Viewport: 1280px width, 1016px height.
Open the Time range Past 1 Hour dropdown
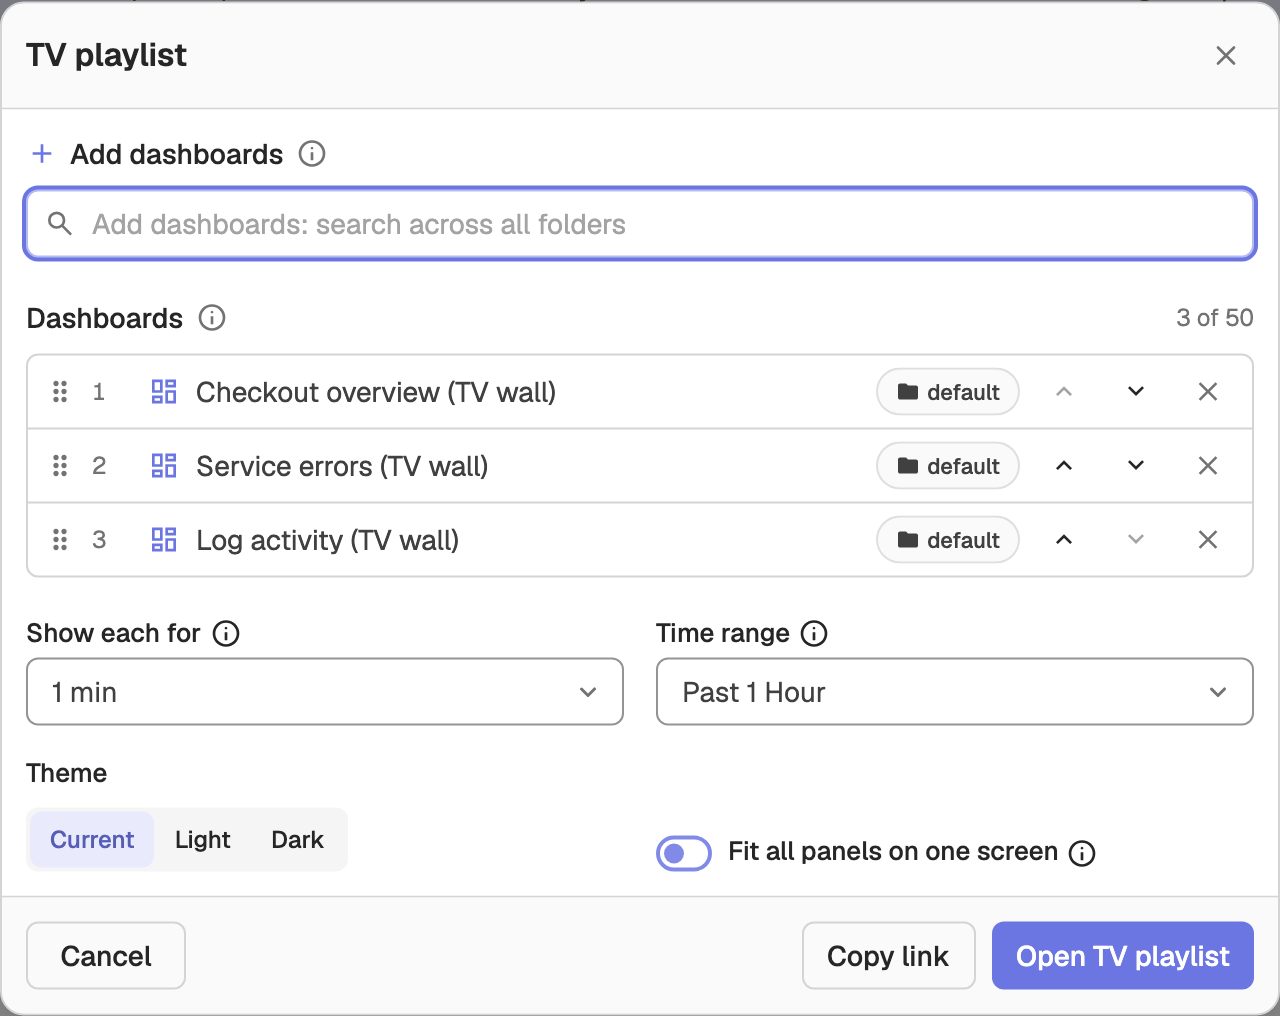point(955,692)
